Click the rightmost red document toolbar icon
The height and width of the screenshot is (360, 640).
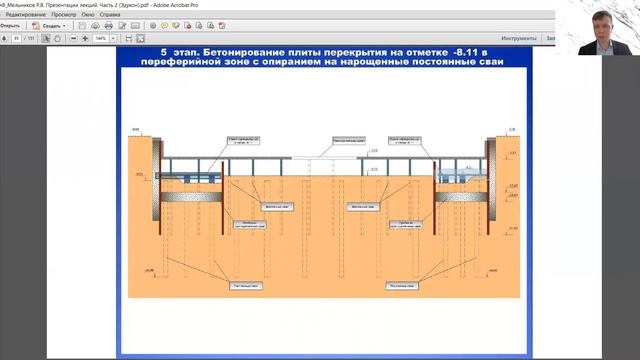[222, 26]
